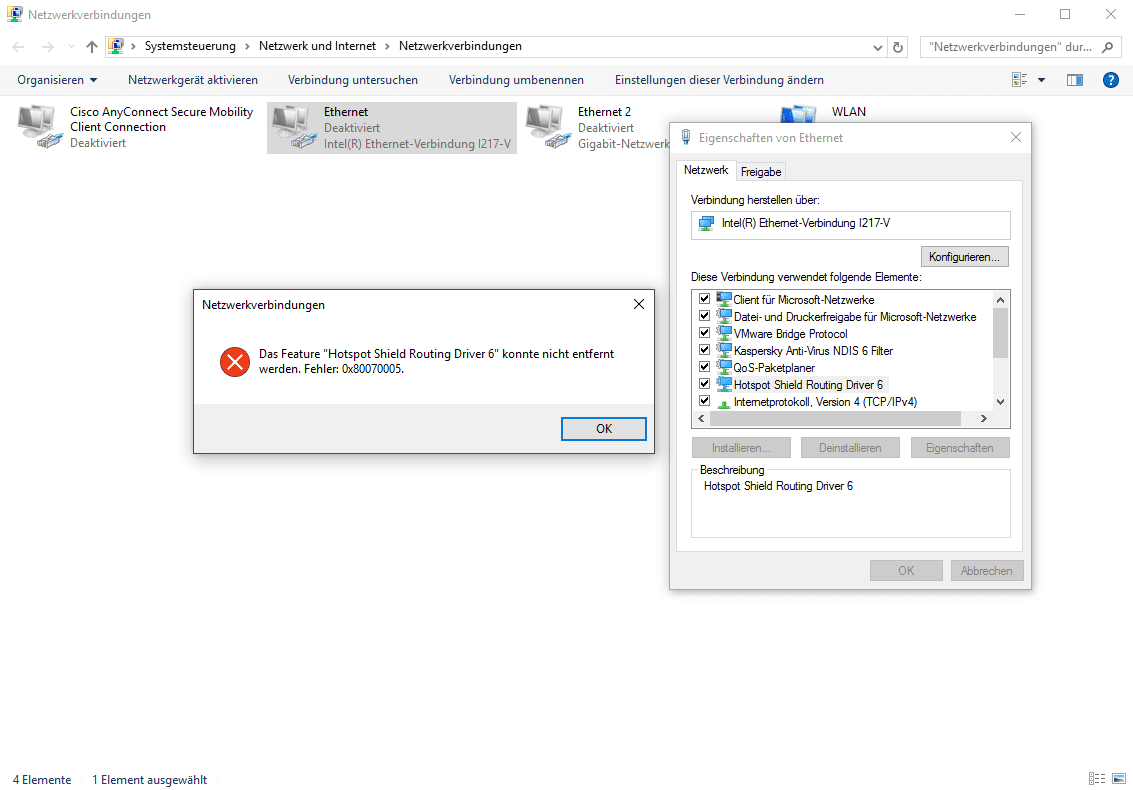Open the view options dropdown arrow
Viewport: 1133px width, 790px height.
1041,80
